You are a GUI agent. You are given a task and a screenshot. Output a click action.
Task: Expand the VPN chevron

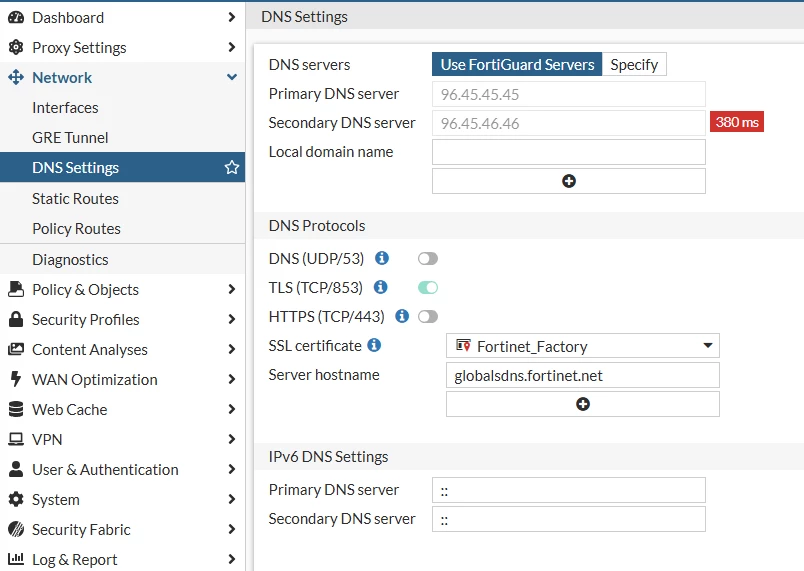tap(232, 439)
